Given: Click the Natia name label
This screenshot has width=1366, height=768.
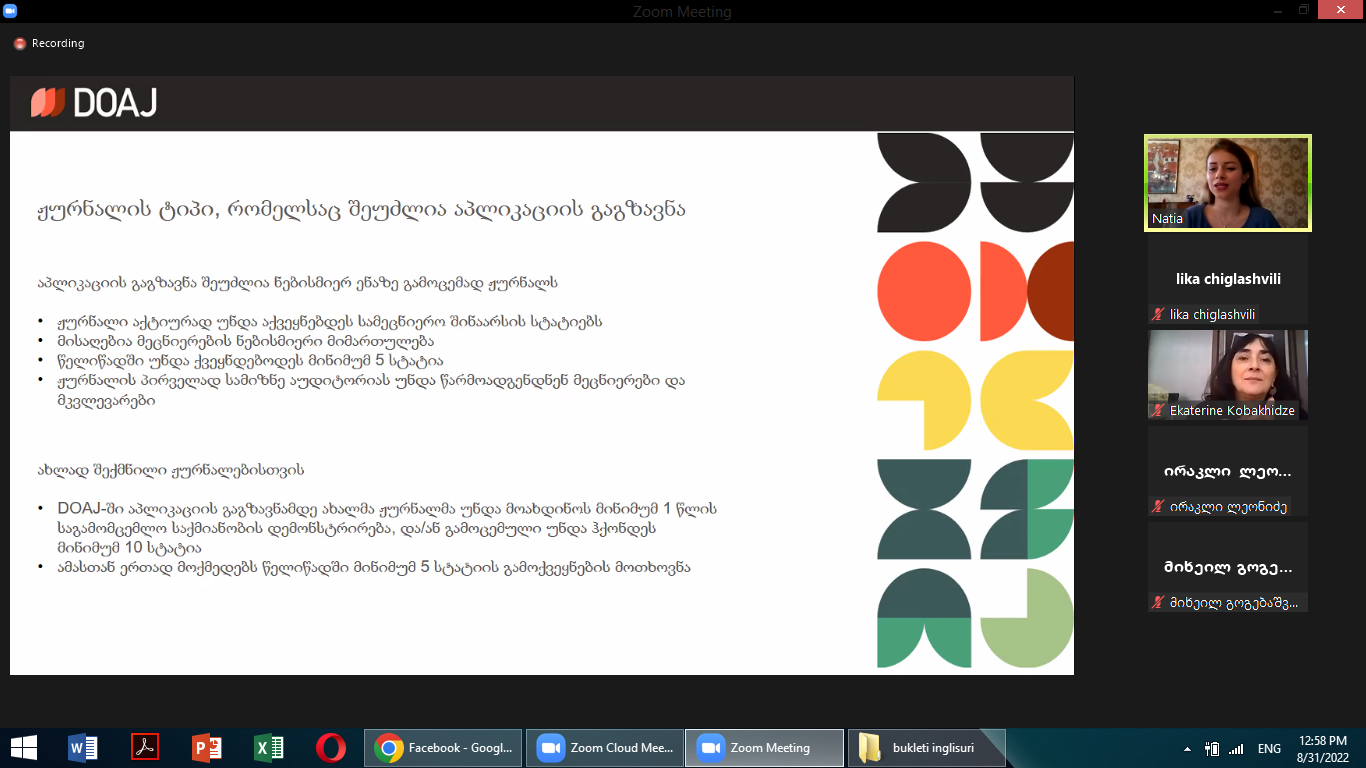Looking at the screenshot, I should click(x=1167, y=218).
